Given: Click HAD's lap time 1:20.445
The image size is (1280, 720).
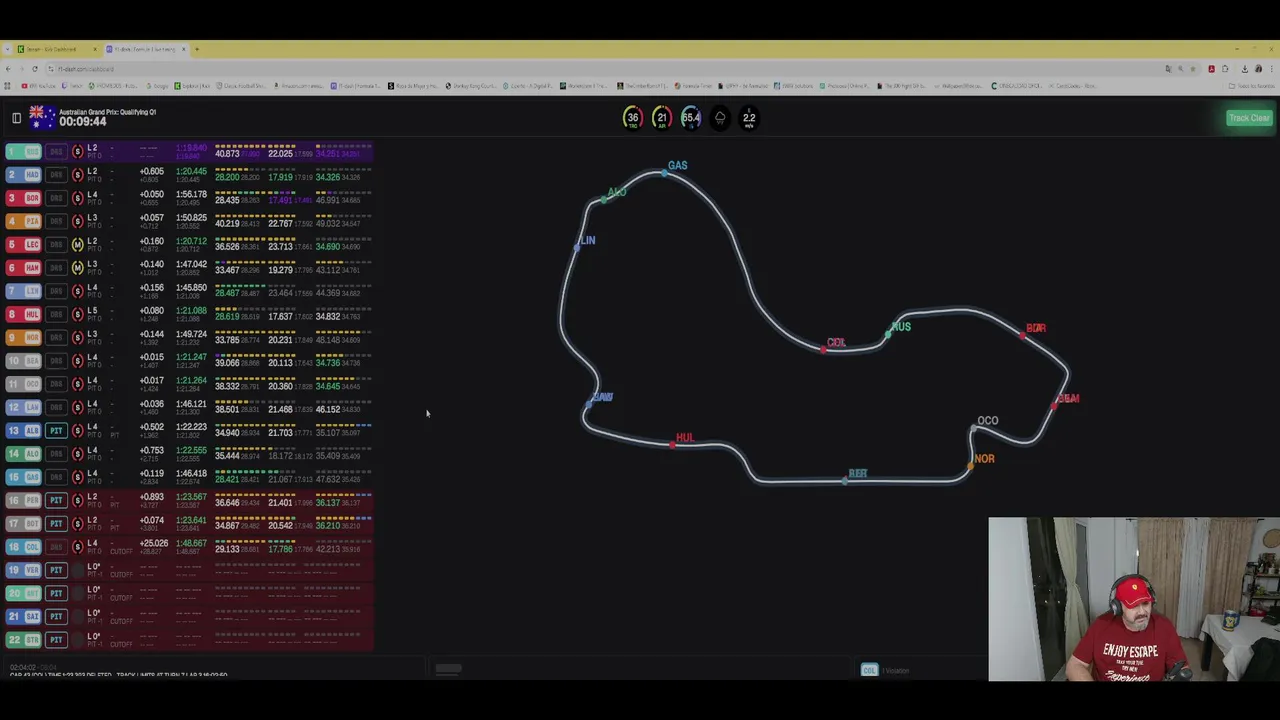Looking at the screenshot, I should pos(191,172).
